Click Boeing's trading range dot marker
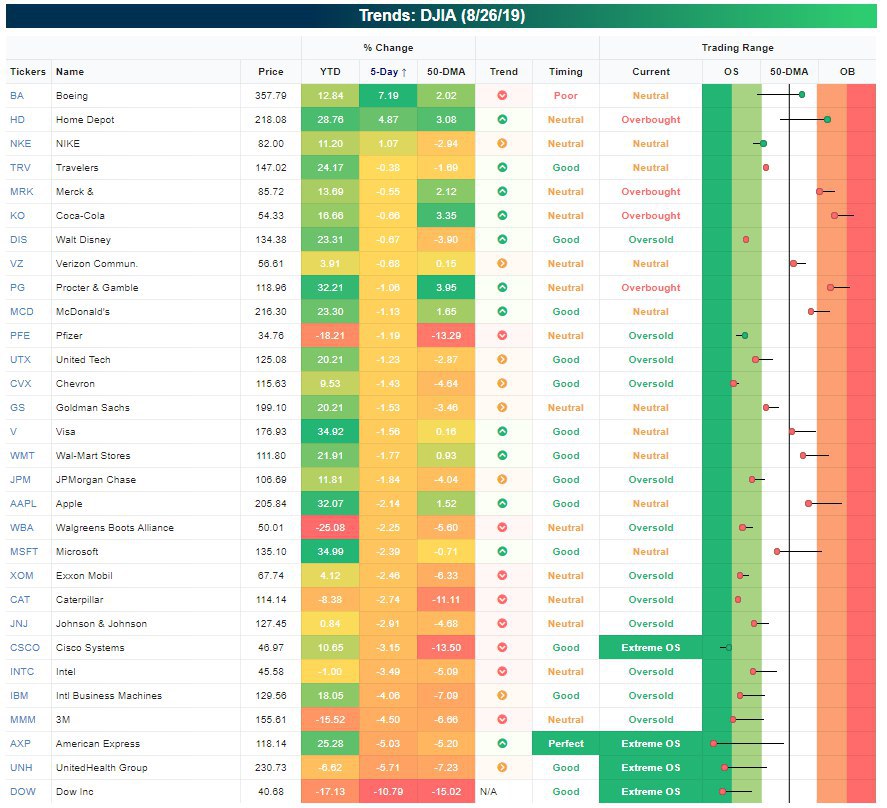Viewport: 887px width, 808px height. 802,94
